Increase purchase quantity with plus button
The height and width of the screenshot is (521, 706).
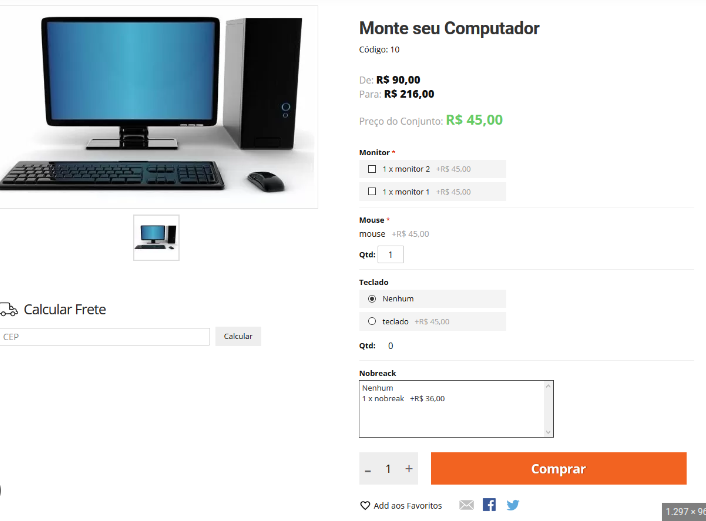[x=408, y=469]
